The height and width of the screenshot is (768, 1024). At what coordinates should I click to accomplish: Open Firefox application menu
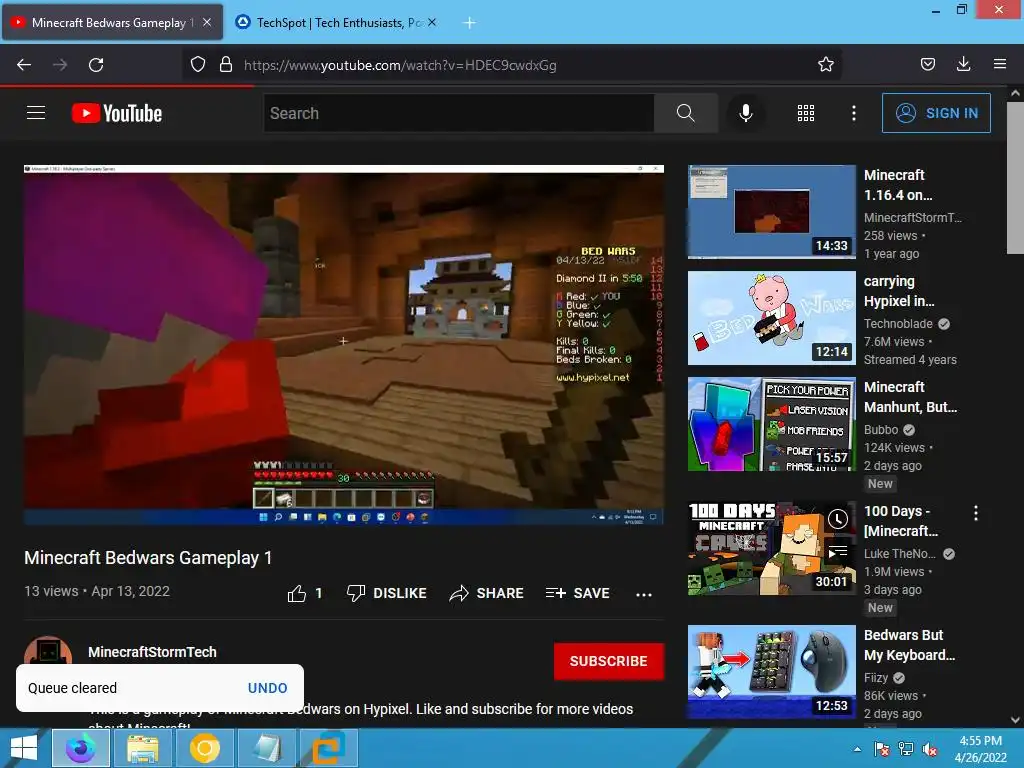pos(1000,65)
